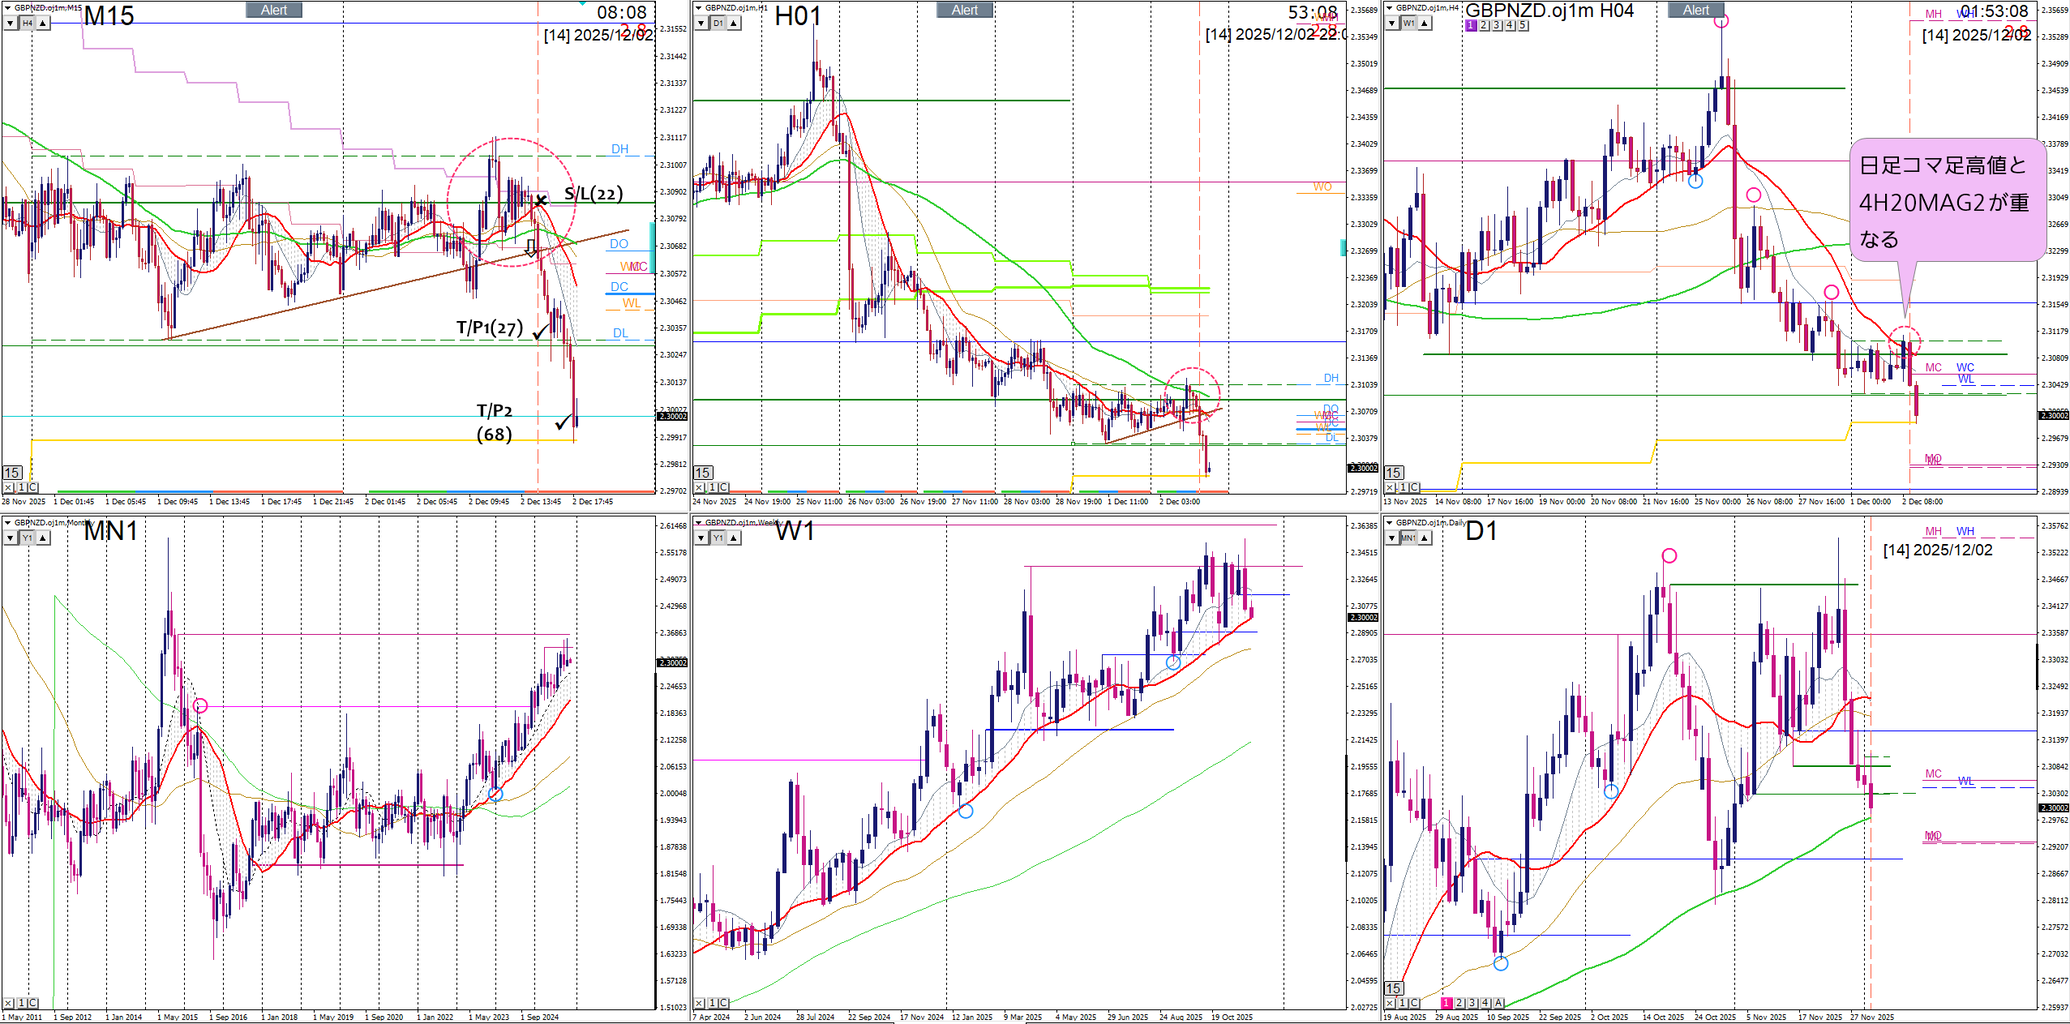Click the C button at the MN1 chart bottom
This screenshot has width=2070, height=1024.
coord(33,1002)
